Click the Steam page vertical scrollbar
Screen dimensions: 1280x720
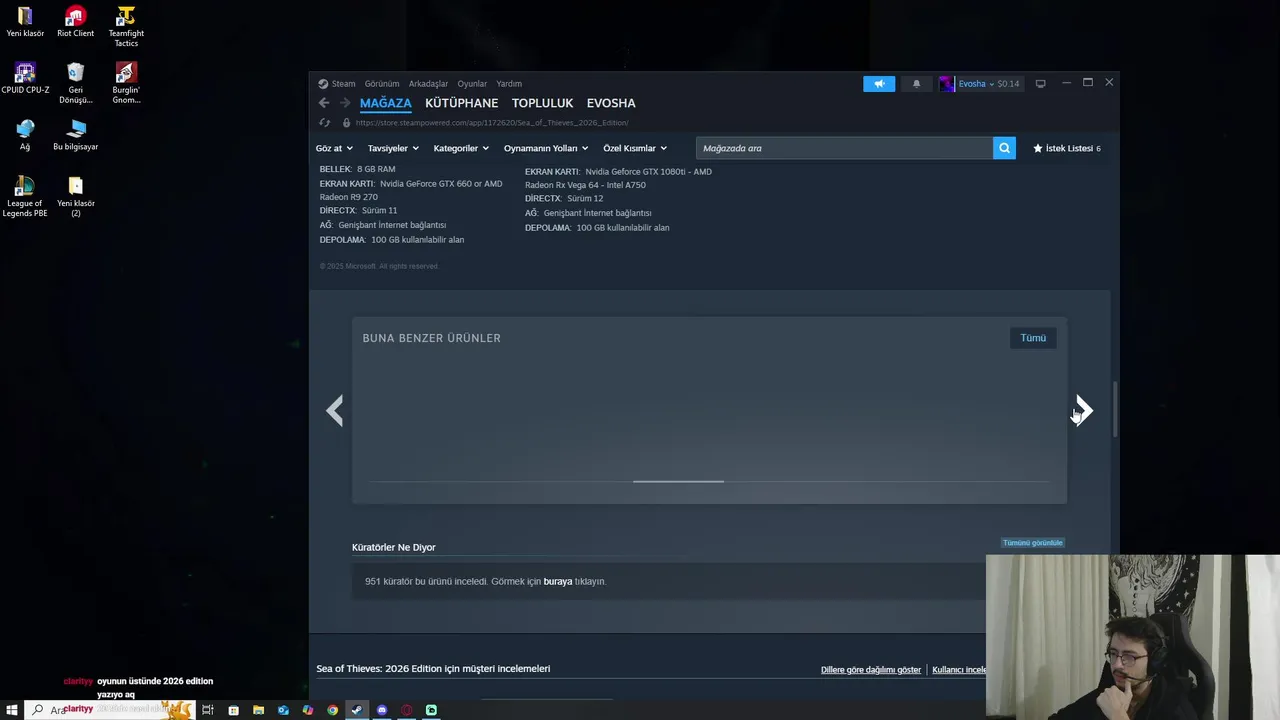click(1115, 408)
